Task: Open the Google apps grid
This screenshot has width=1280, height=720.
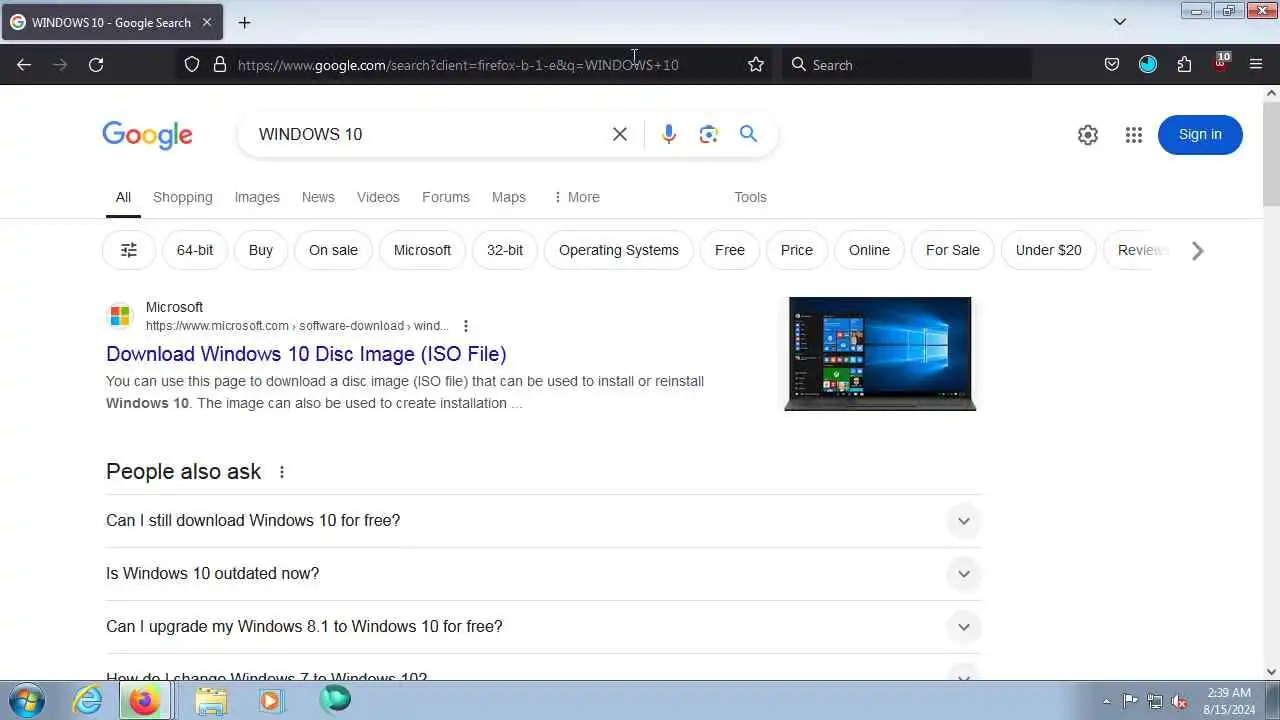Action: (x=1133, y=135)
